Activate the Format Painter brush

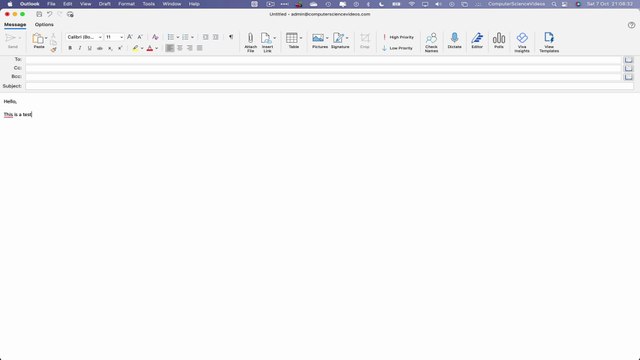pyautogui.click(x=53, y=49)
